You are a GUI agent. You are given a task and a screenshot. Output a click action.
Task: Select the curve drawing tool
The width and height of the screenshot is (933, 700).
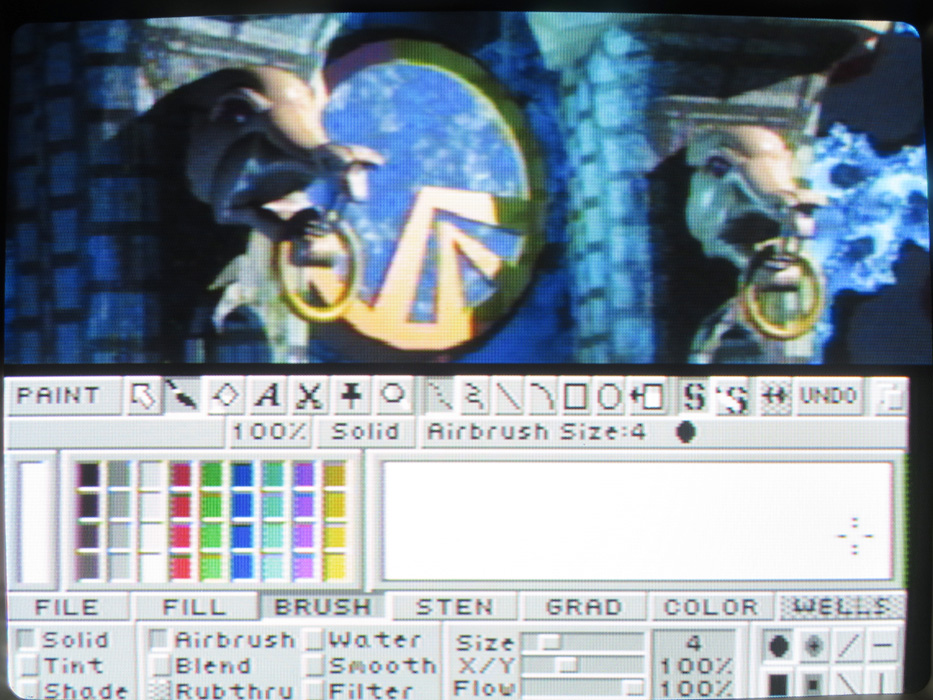541,396
